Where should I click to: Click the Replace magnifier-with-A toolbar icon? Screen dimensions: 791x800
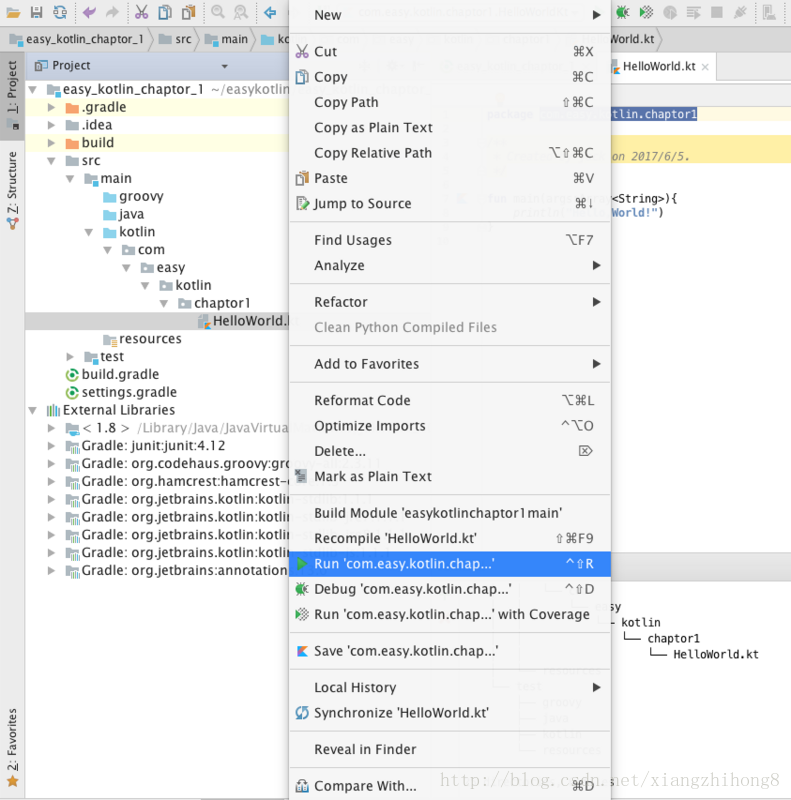(x=241, y=12)
